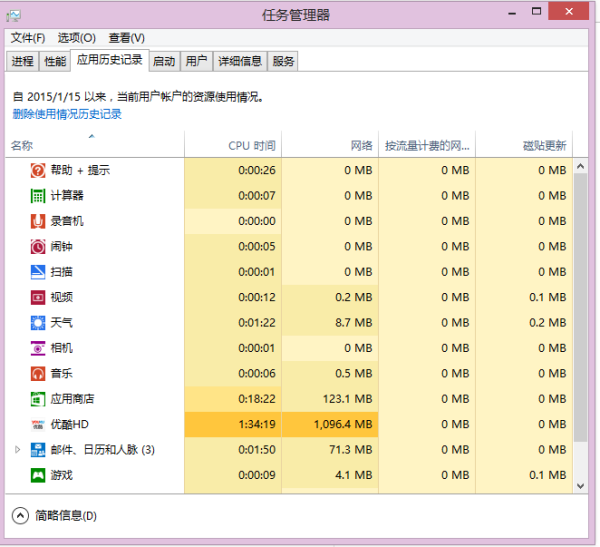Click the 计算器 calculator icon
Image resolution: width=600 pixels, height=547 pixels.
[38, 196]
